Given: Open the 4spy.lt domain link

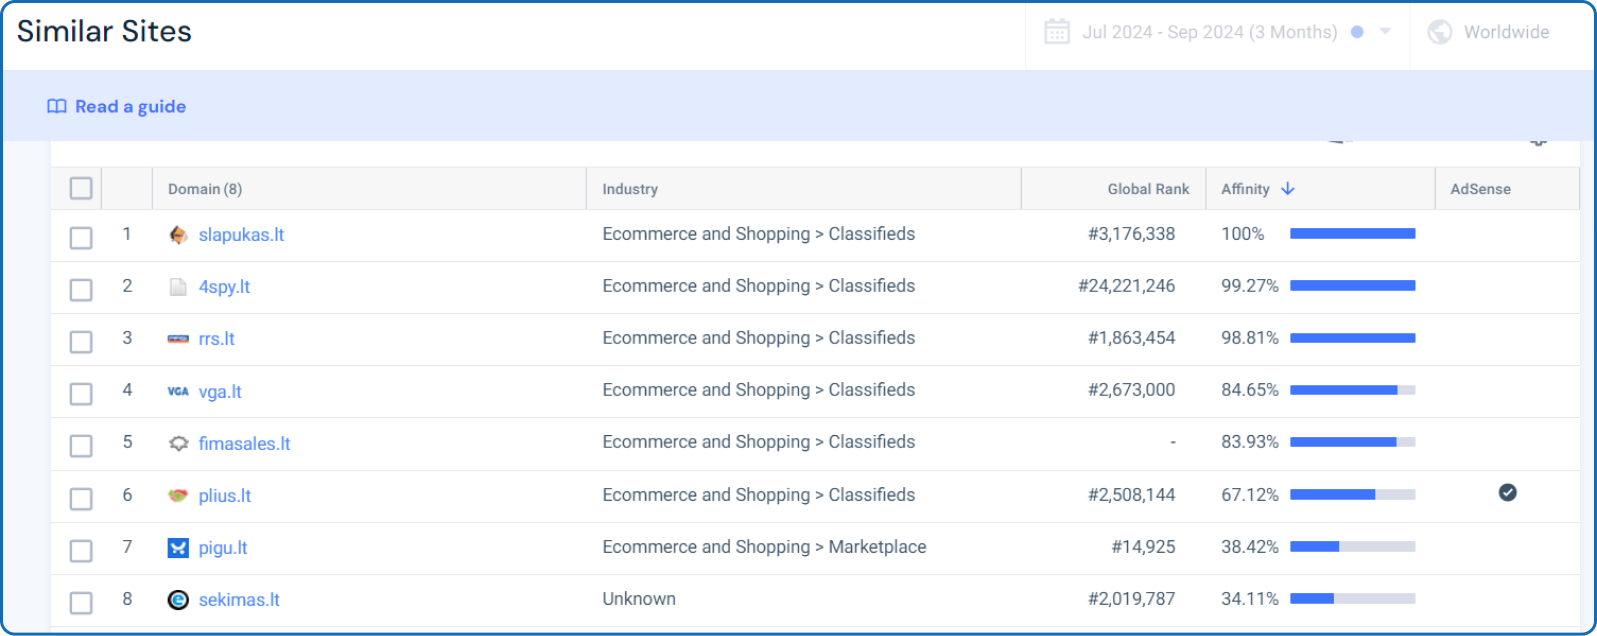Looking at the screenshot, I should coord(224,287).
